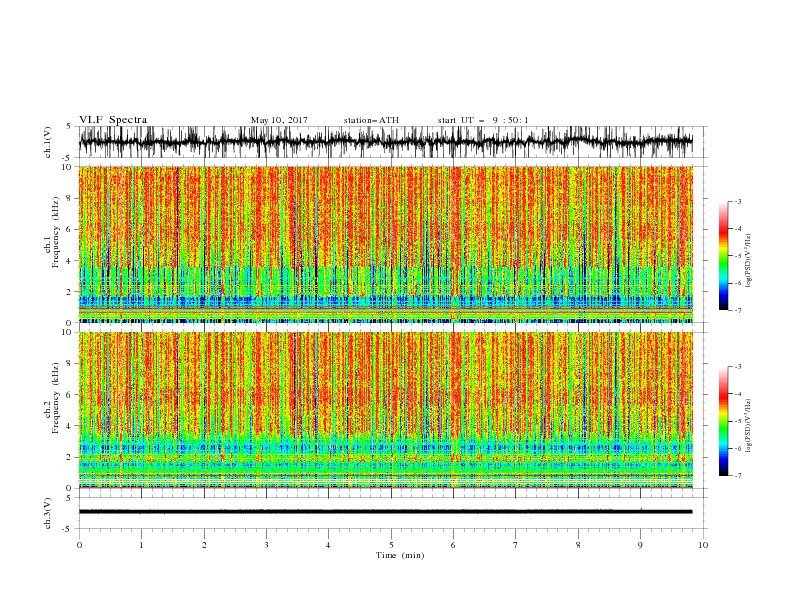Click the ch.3 flat voltage trace
The image size is (792, 612).
[x=385, y=512]
